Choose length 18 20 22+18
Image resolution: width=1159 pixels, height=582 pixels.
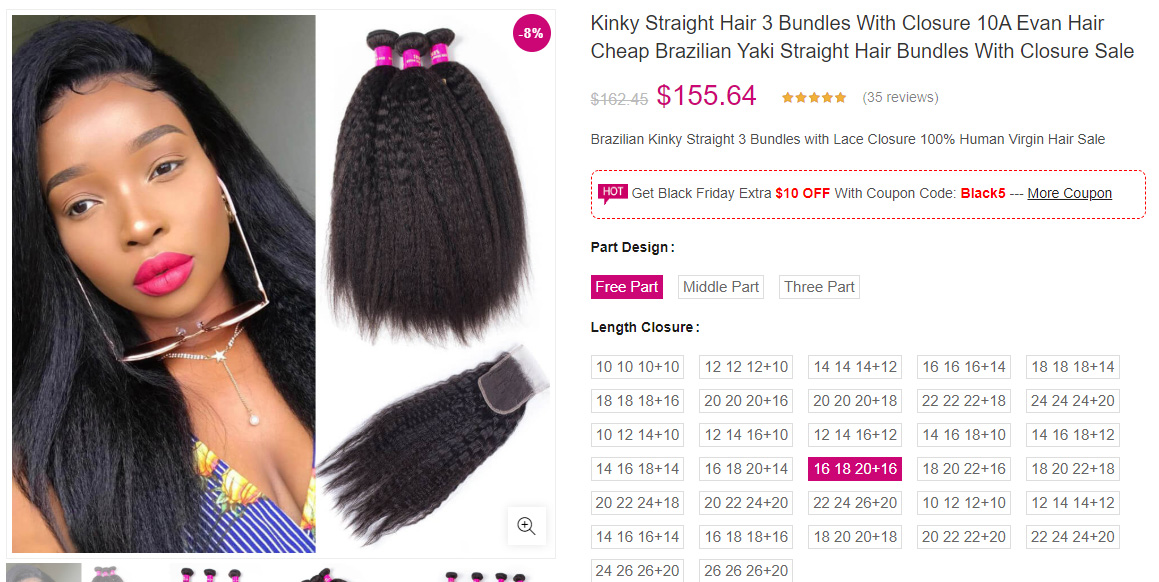(x=1073, y=469)
